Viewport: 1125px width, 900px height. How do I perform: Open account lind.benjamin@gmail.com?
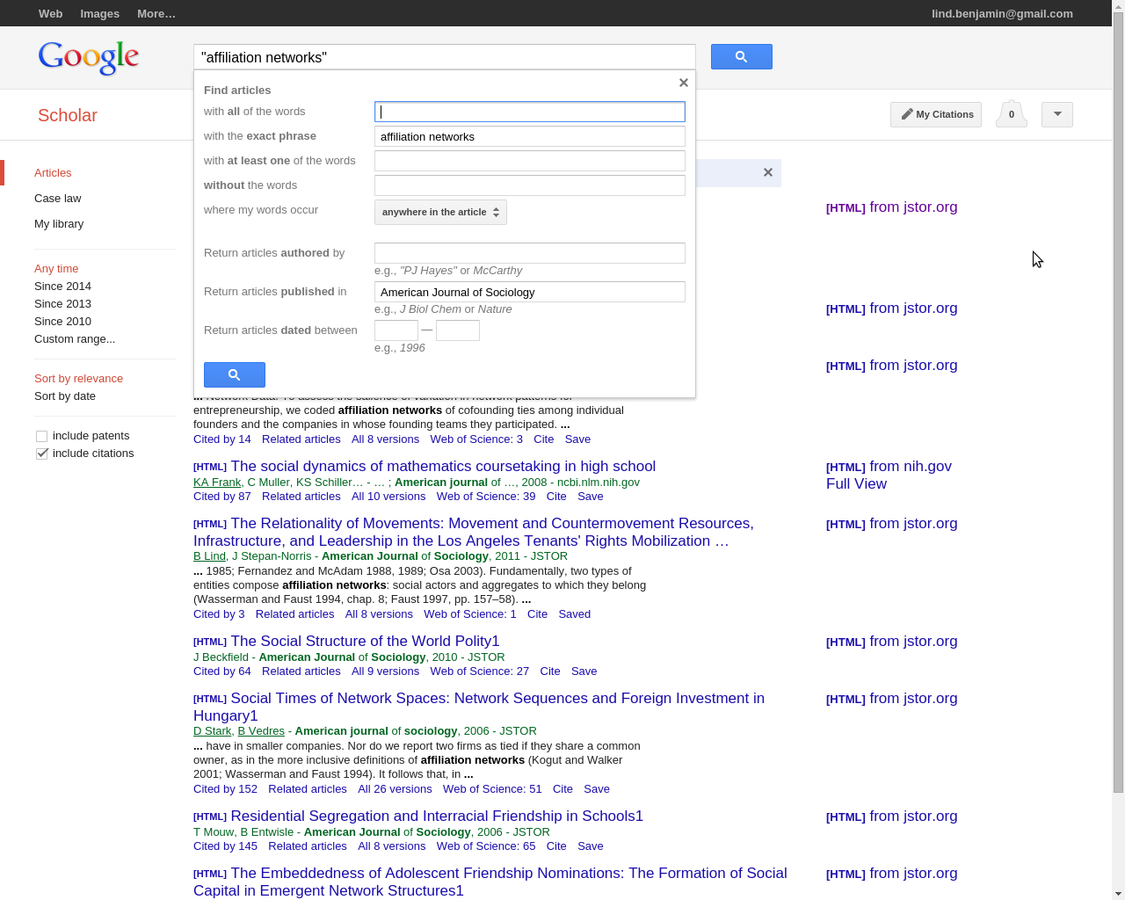tap(1002, 14)
